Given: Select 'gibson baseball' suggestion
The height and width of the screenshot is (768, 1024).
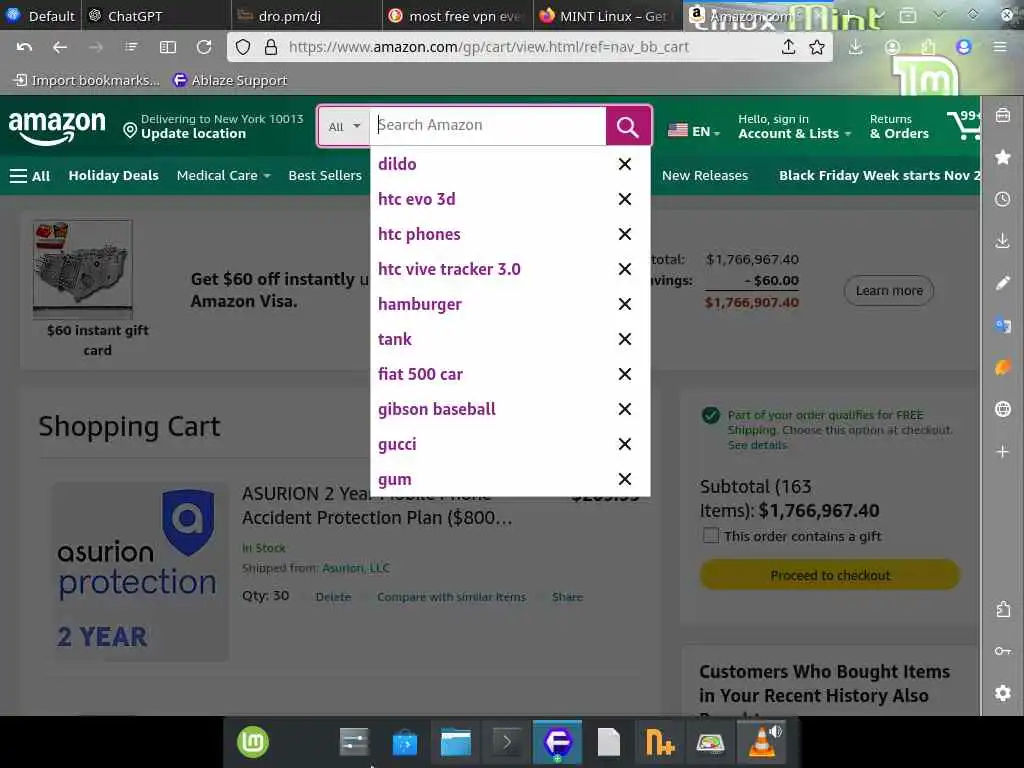Looking at the screenshot, I should click(436, 409).
